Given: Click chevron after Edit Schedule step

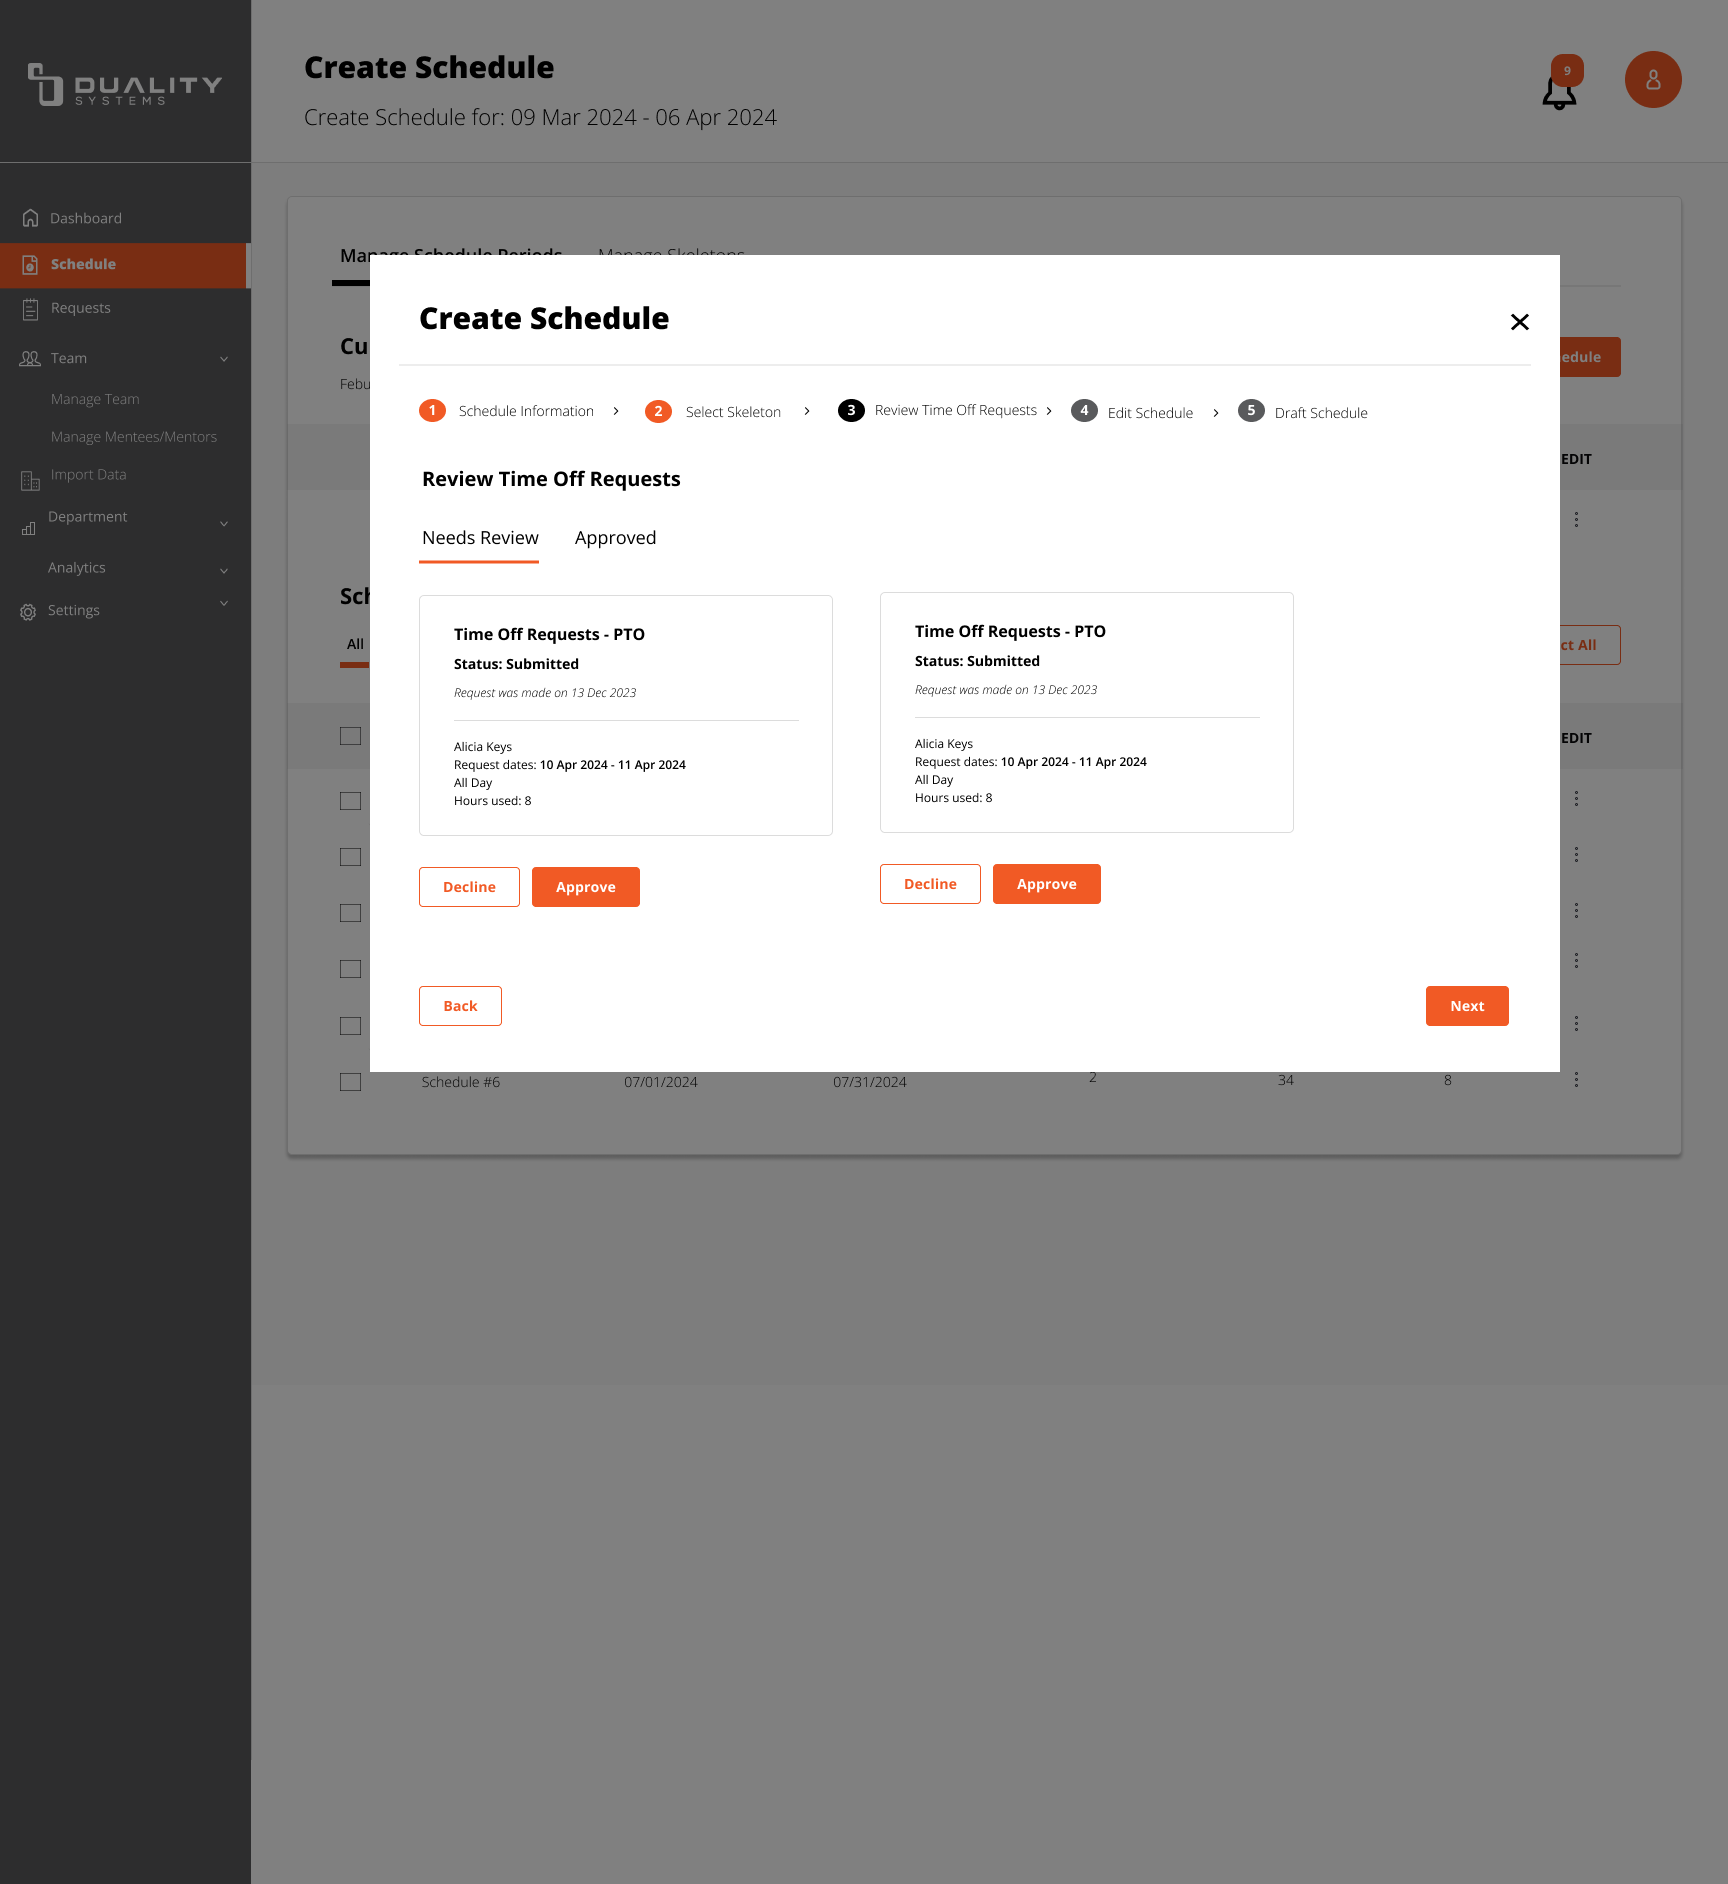Looking at the screenshot, I should pos(1216,413).
